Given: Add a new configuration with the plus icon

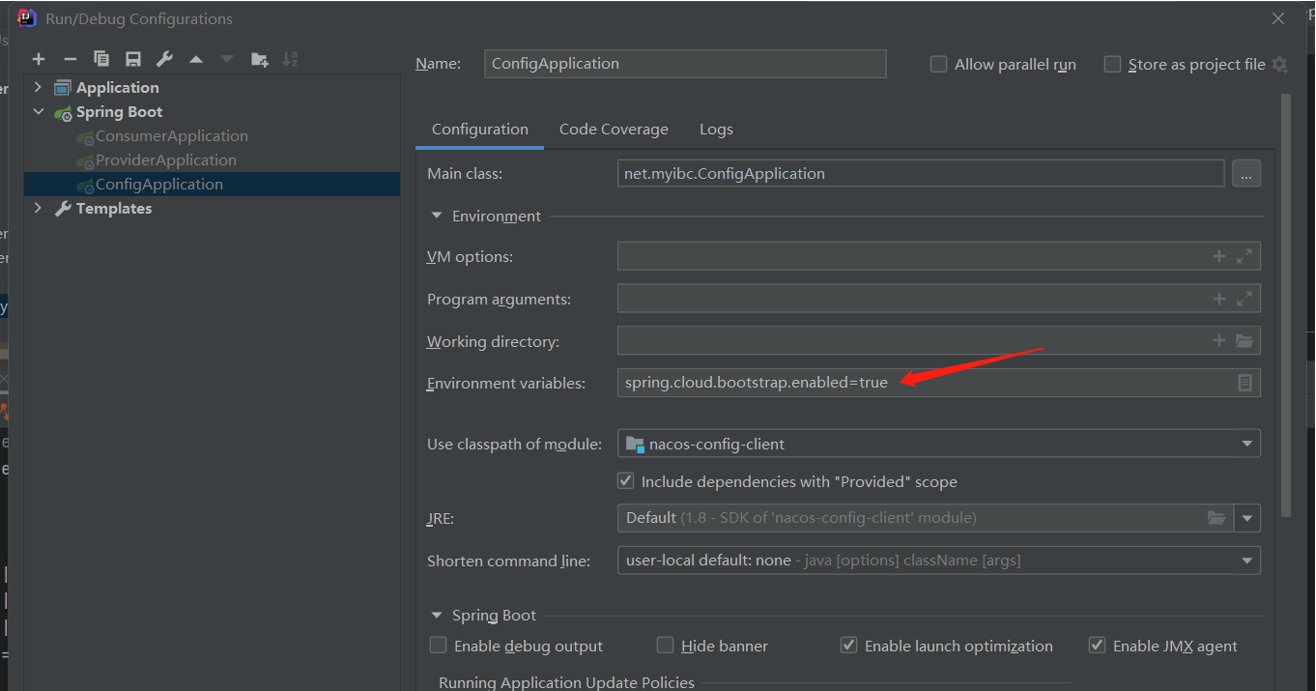Looking at the screenshot, I should pos(38,60).
